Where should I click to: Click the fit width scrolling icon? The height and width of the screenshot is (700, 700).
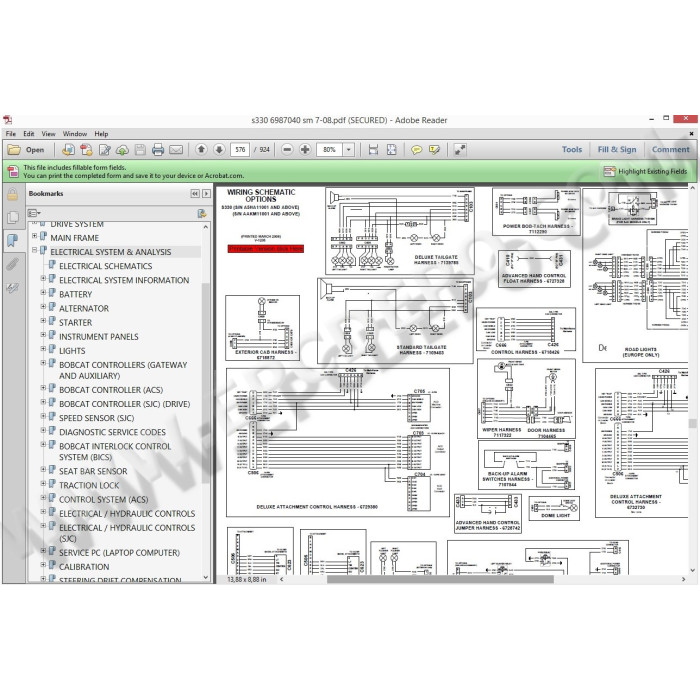coord(373,150)
